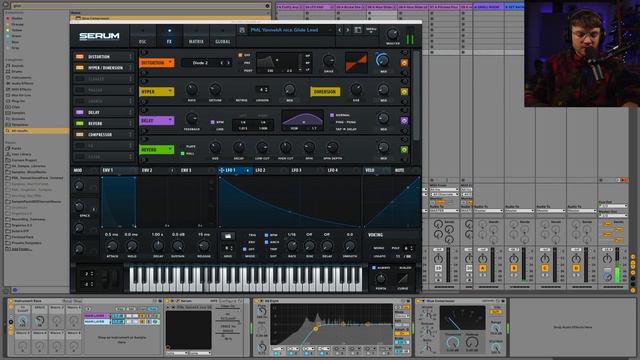Select All results in the Ableton browser
The image size is (640, 360).
pos(36,131)
